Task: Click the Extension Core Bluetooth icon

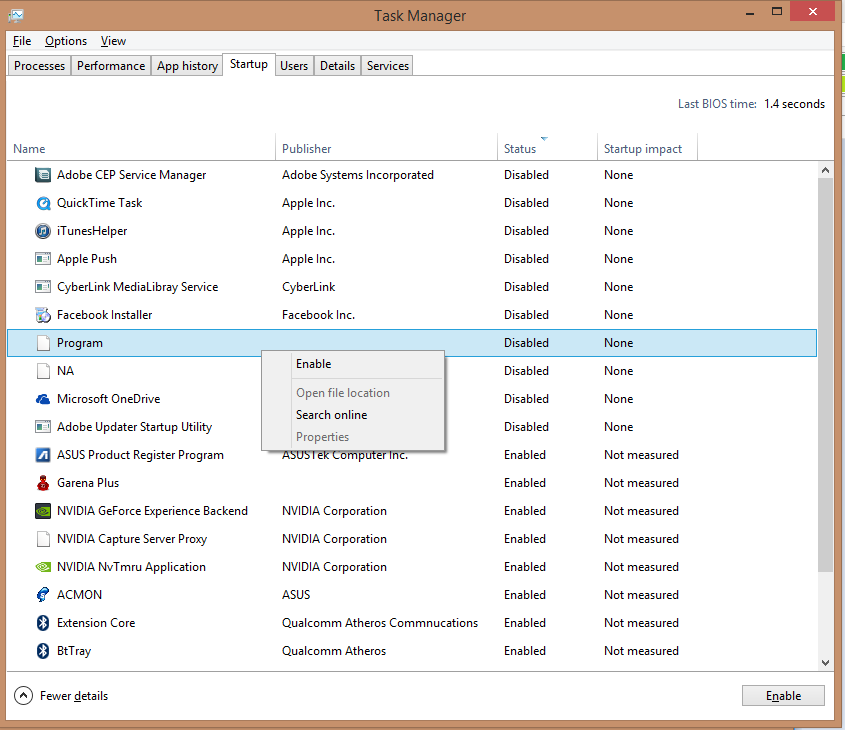Action: (43, 623)
